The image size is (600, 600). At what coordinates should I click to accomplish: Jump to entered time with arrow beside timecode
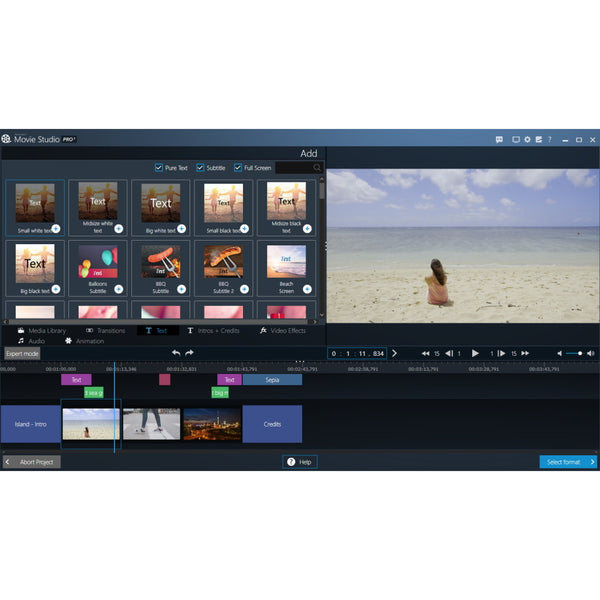394,354
